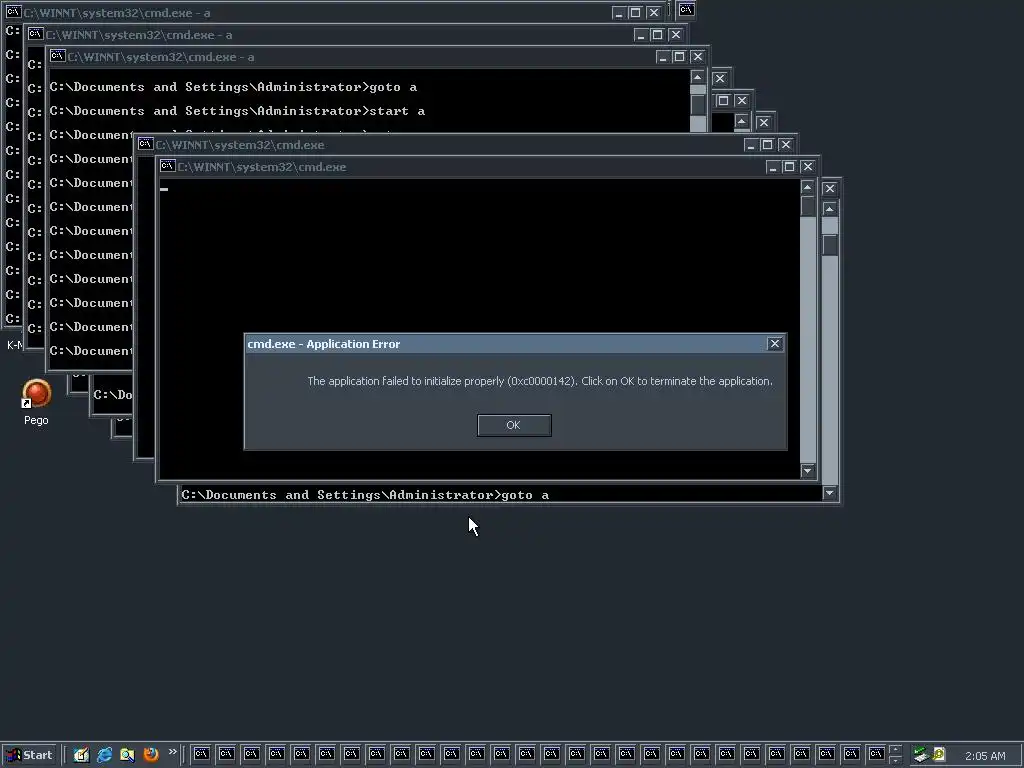
Task: Click the 2:05 AM taskbar clock
Action: click(985, 756)
